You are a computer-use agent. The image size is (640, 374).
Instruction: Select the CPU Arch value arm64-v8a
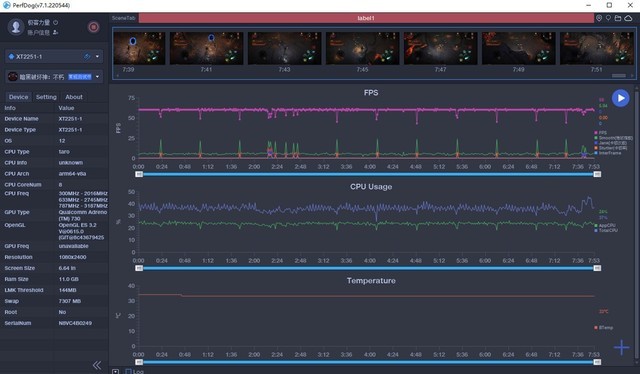coord(72,174)
